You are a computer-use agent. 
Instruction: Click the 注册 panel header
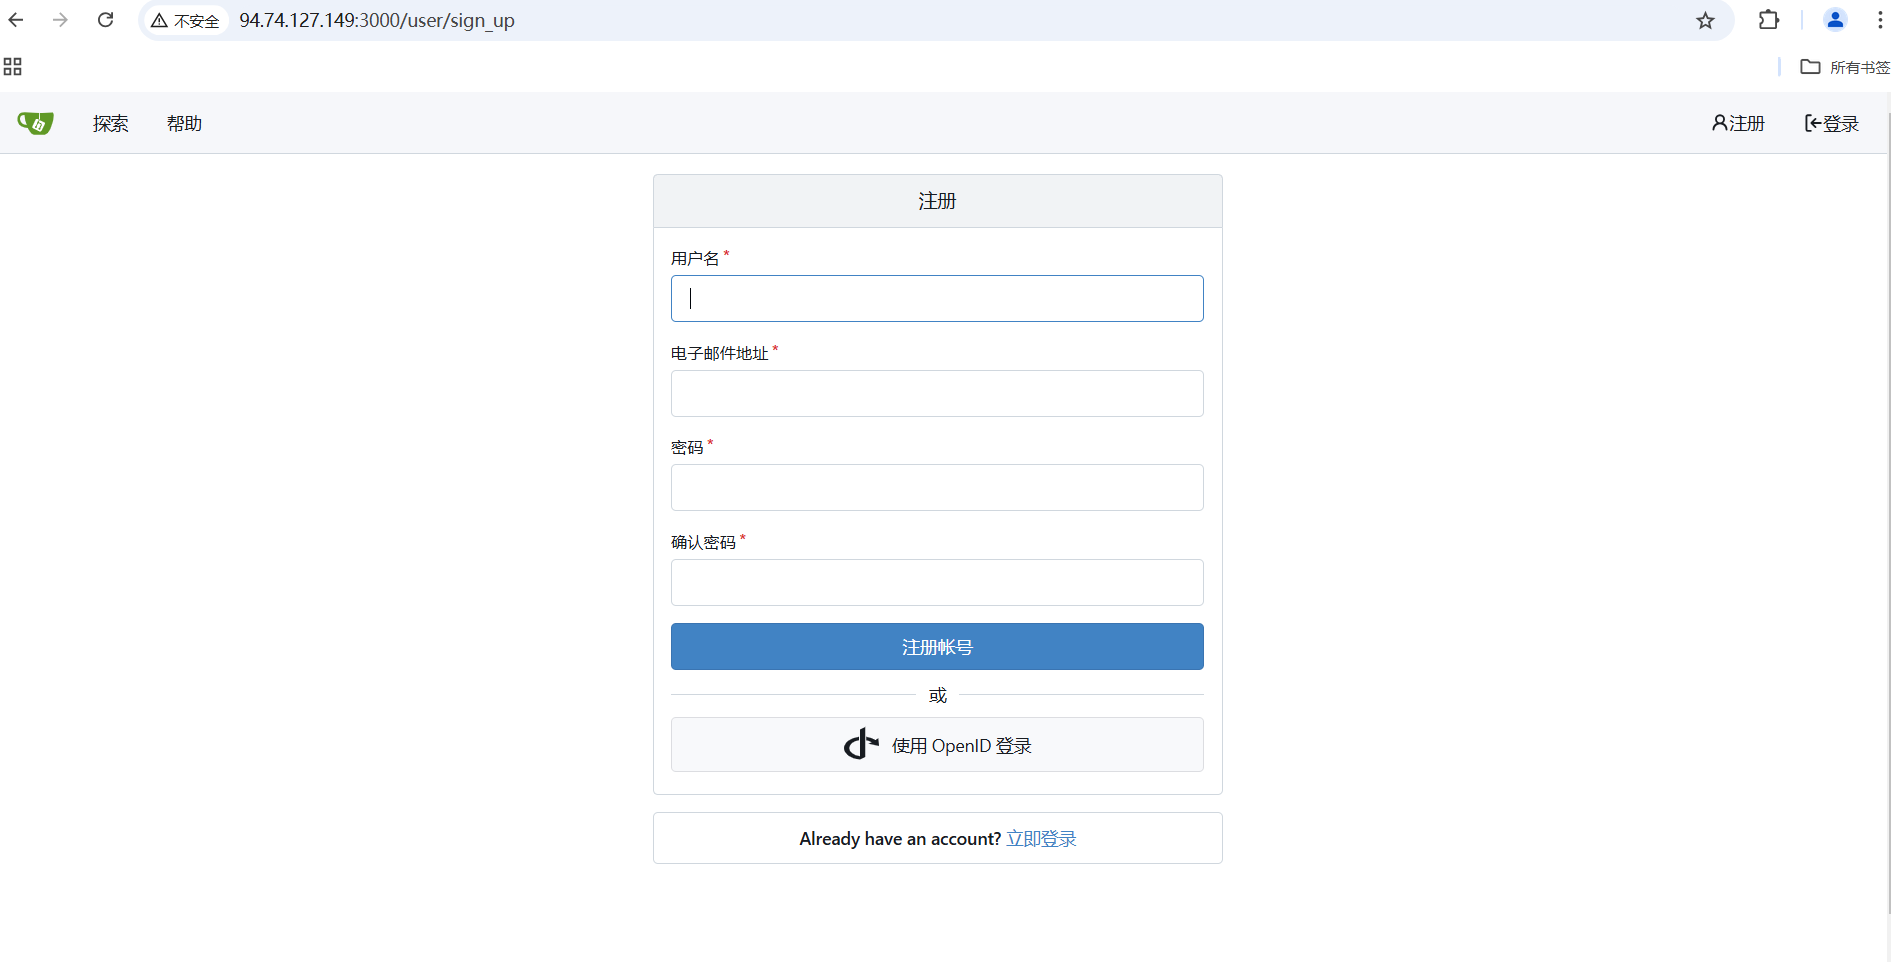click(936, 200)
